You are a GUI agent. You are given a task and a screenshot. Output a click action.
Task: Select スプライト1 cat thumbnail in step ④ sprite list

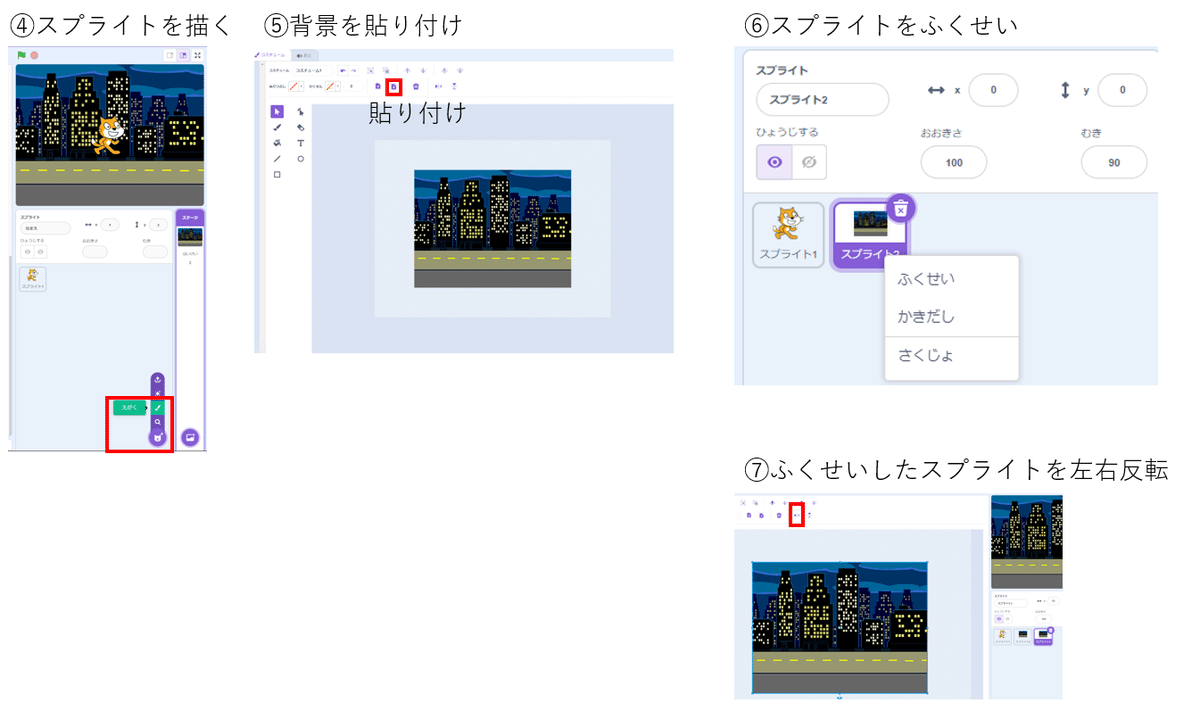(32, 280)
